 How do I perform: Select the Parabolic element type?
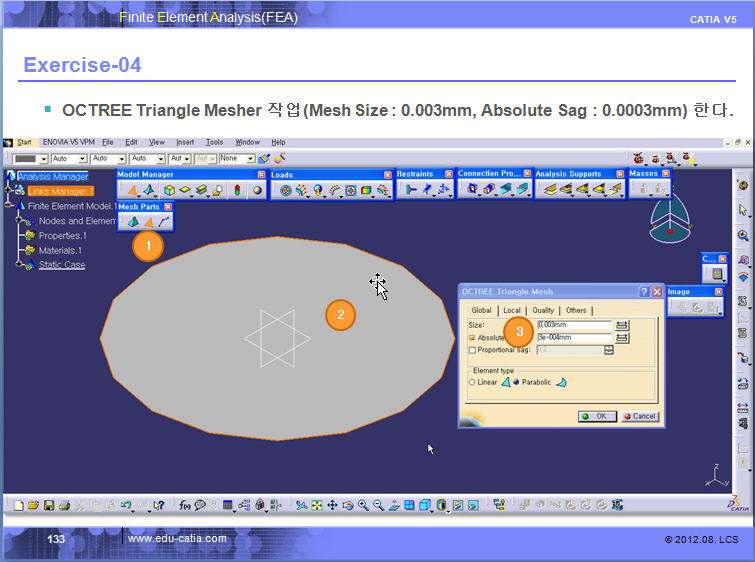pos(516,382)
